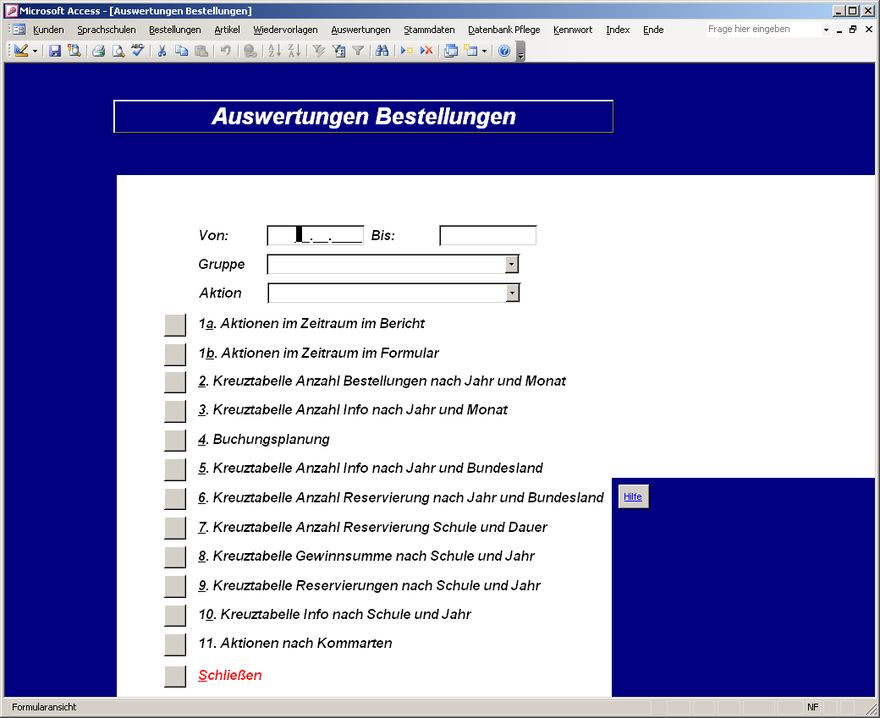880x718 pixels.
Task: Click the New Object icon
Action: [x=471, y=51]
